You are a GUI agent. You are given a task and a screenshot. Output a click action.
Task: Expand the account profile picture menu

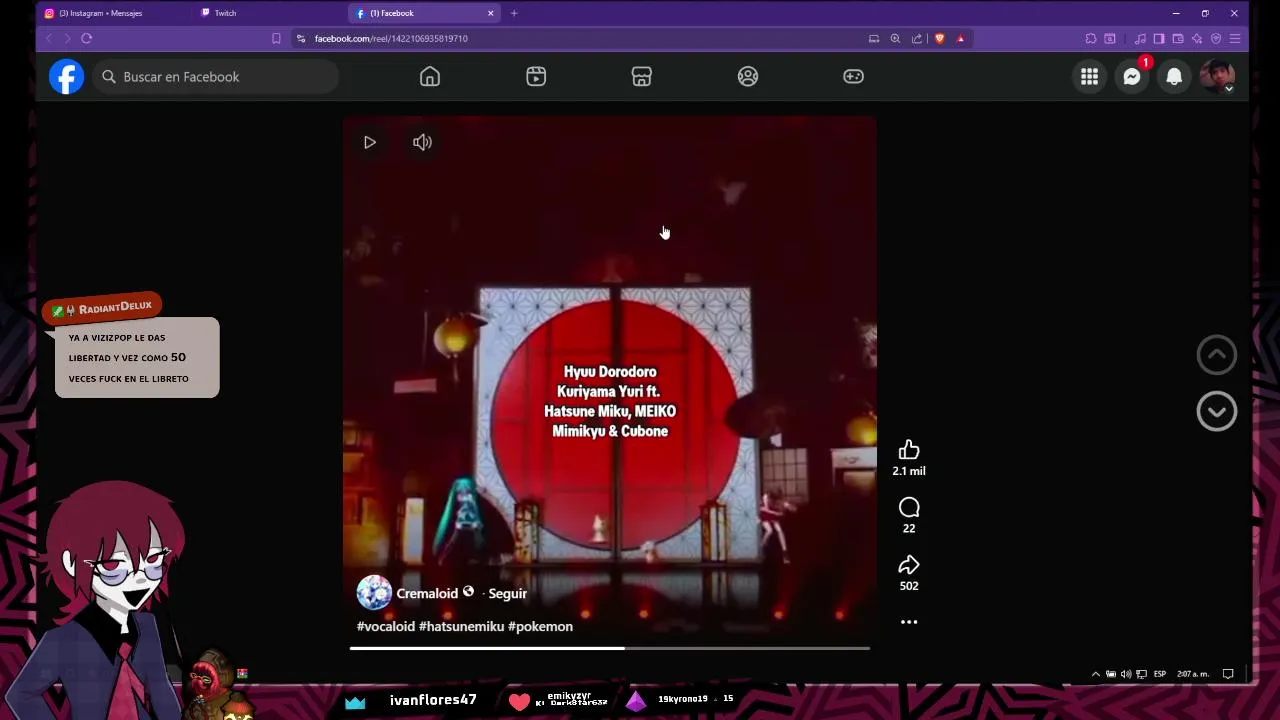[x=1217, y=77]
